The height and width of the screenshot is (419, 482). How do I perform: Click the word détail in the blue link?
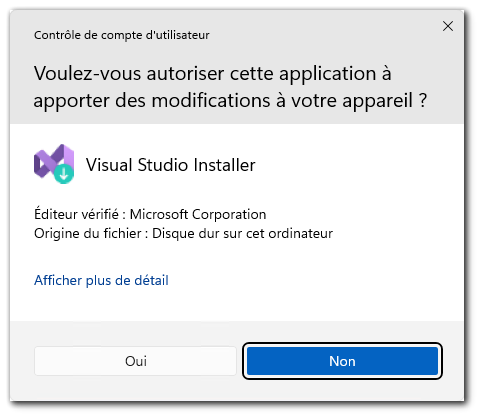pyautogui.click(x=151, y=280)
